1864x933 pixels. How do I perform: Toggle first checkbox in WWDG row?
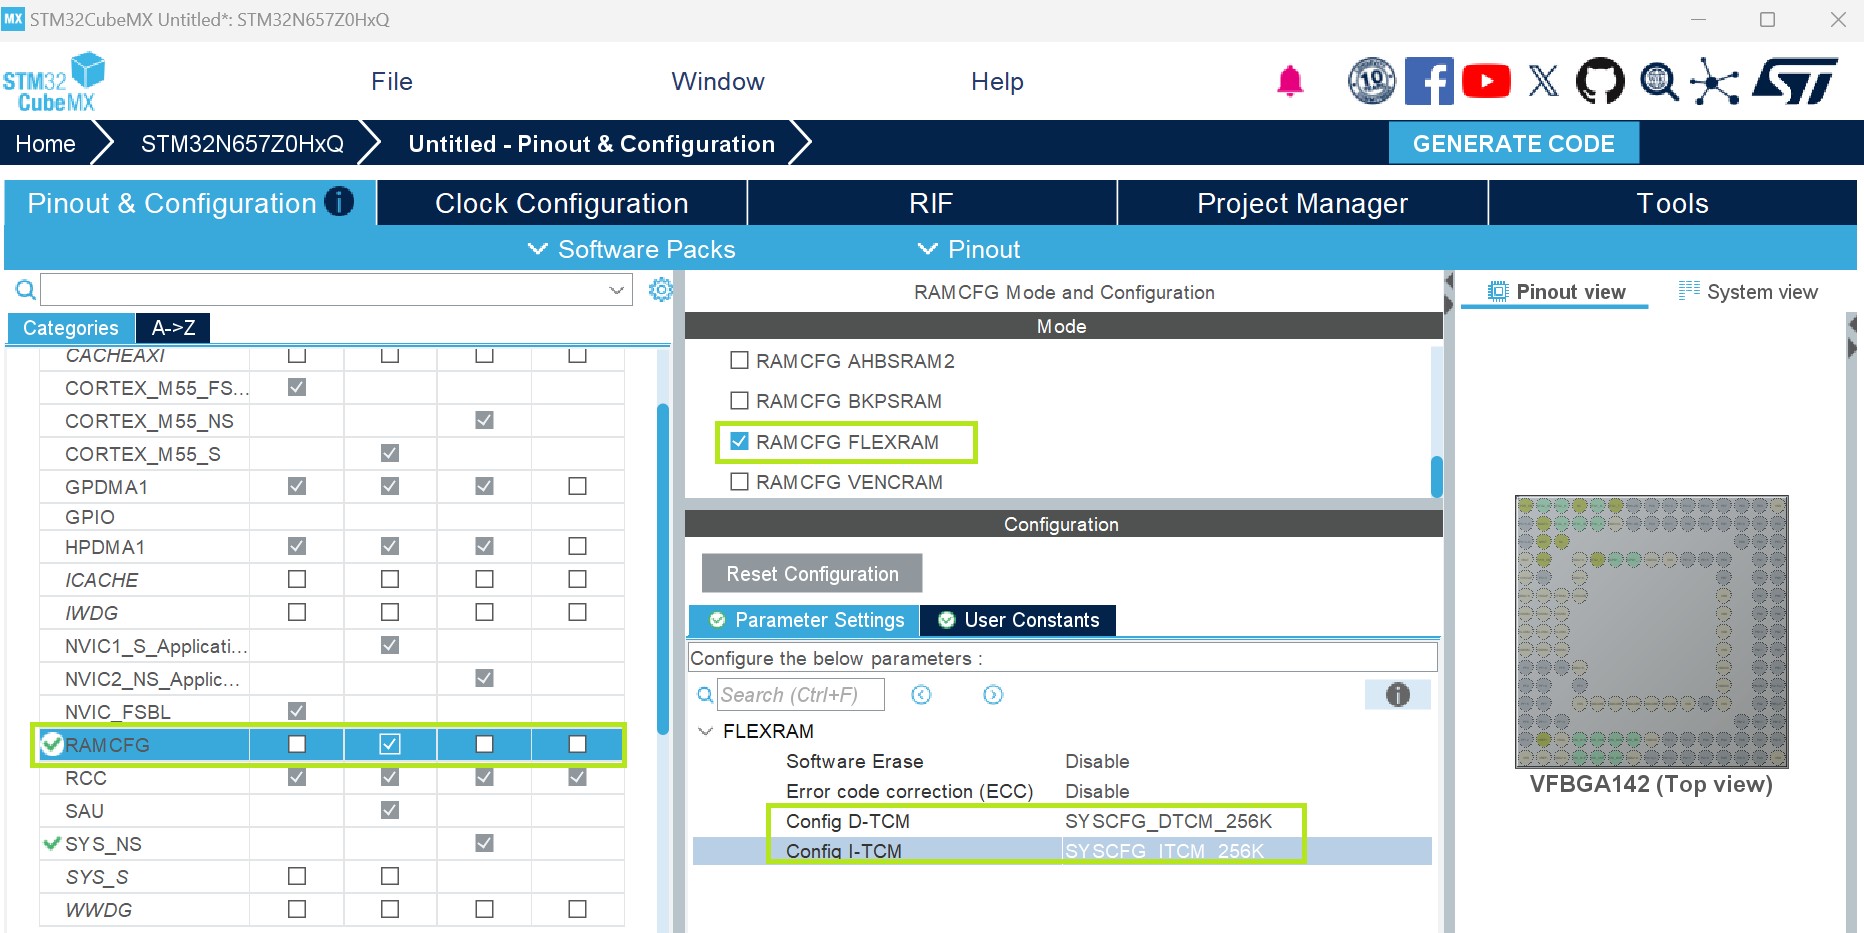click(297, 909)
